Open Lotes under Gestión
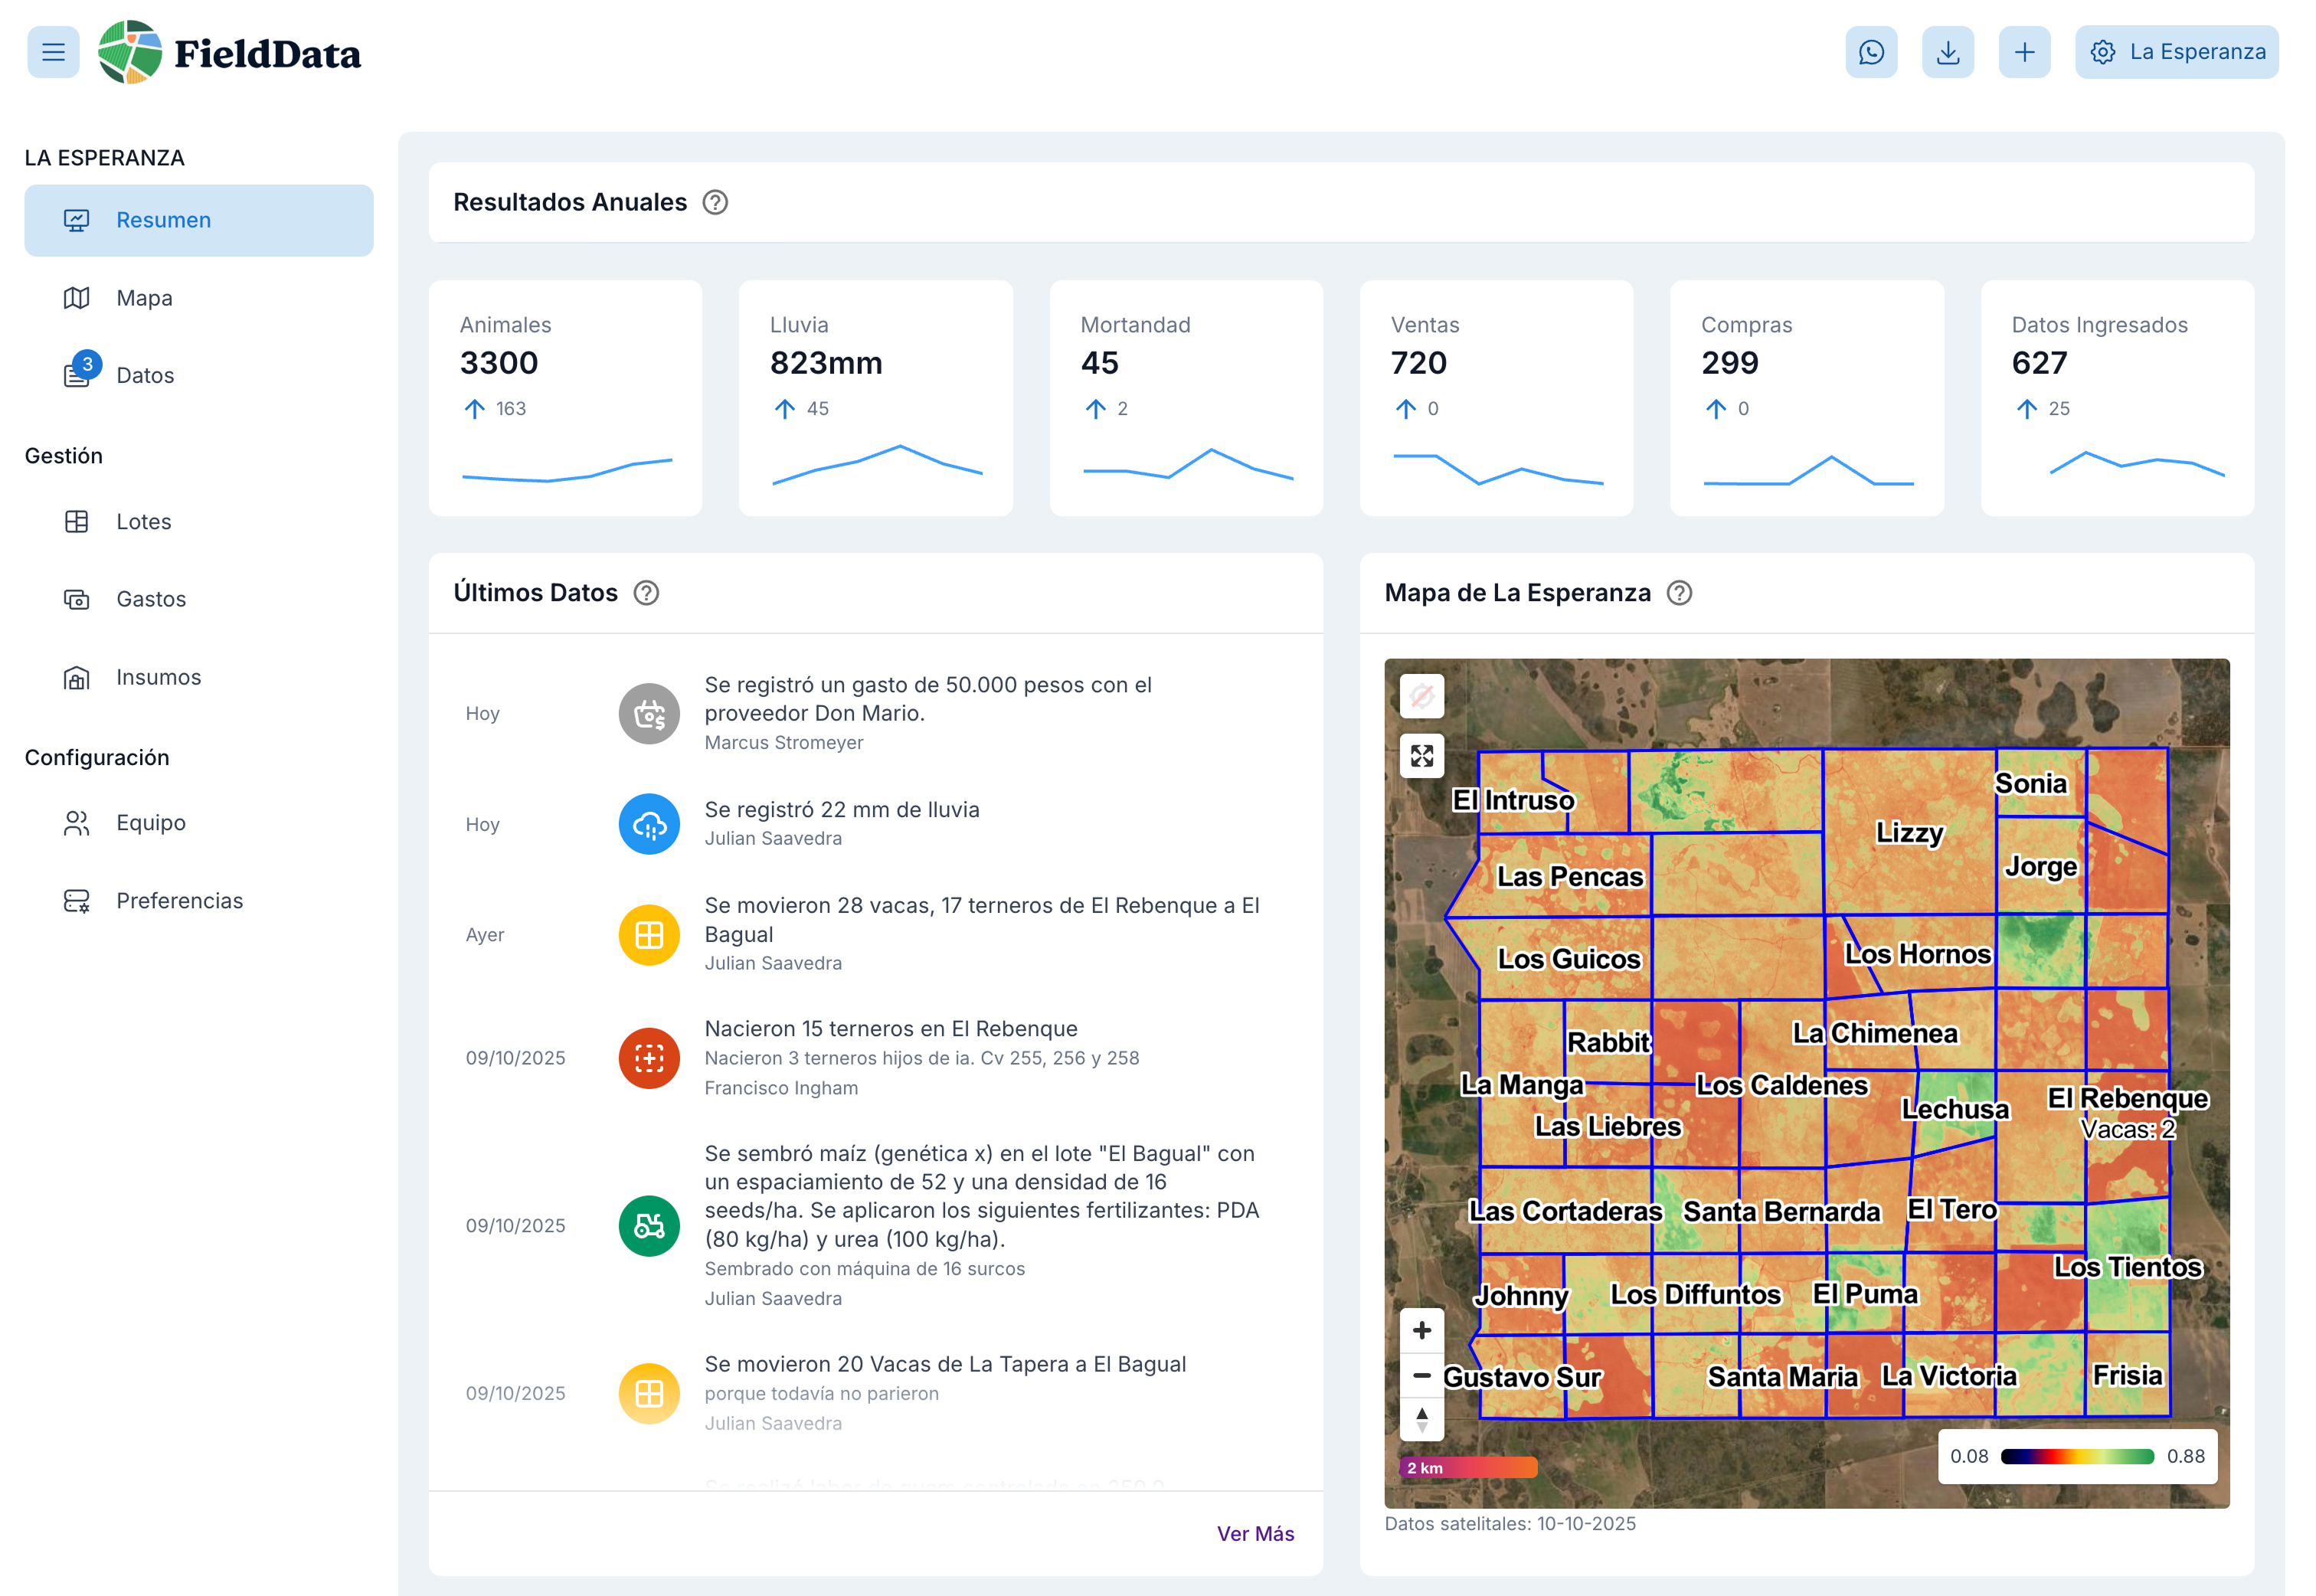This screenshot has height=1596, width=2316. [x=143, y=521]
